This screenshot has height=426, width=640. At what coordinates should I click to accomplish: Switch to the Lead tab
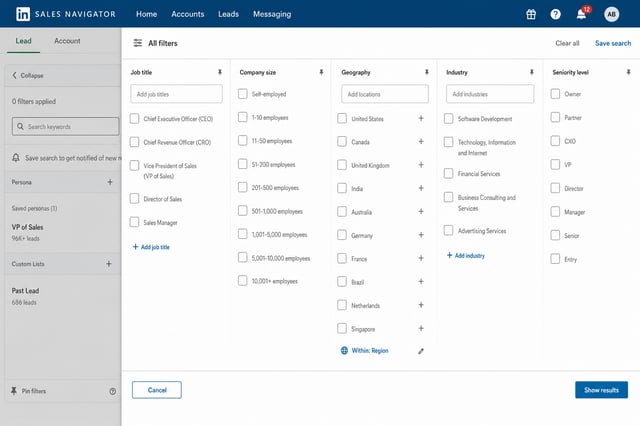click(x=23, y=41)
